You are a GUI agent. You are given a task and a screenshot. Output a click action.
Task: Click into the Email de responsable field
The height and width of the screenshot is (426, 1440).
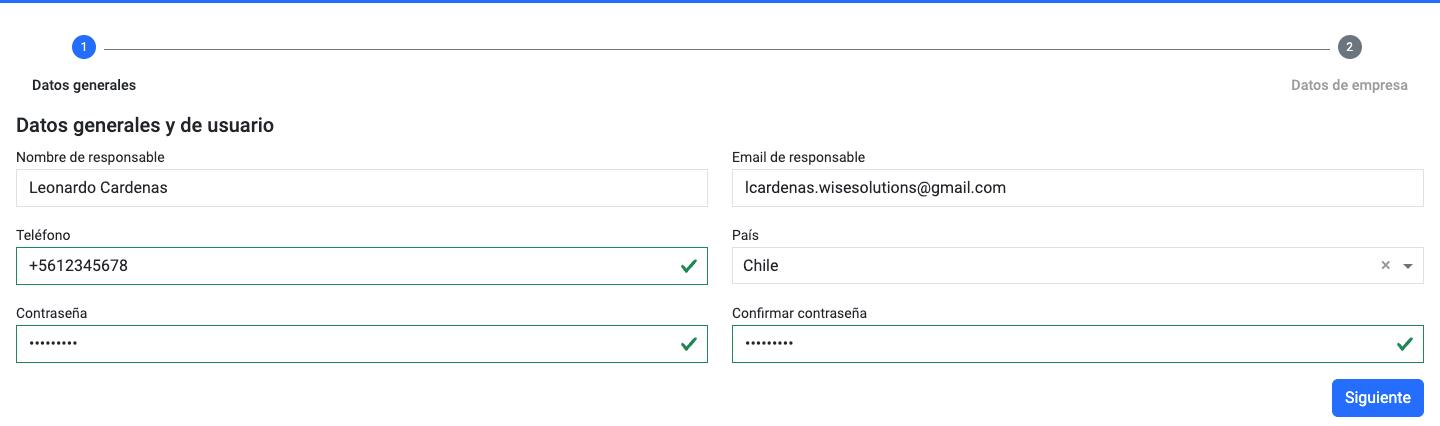(x=1077, y=188)
